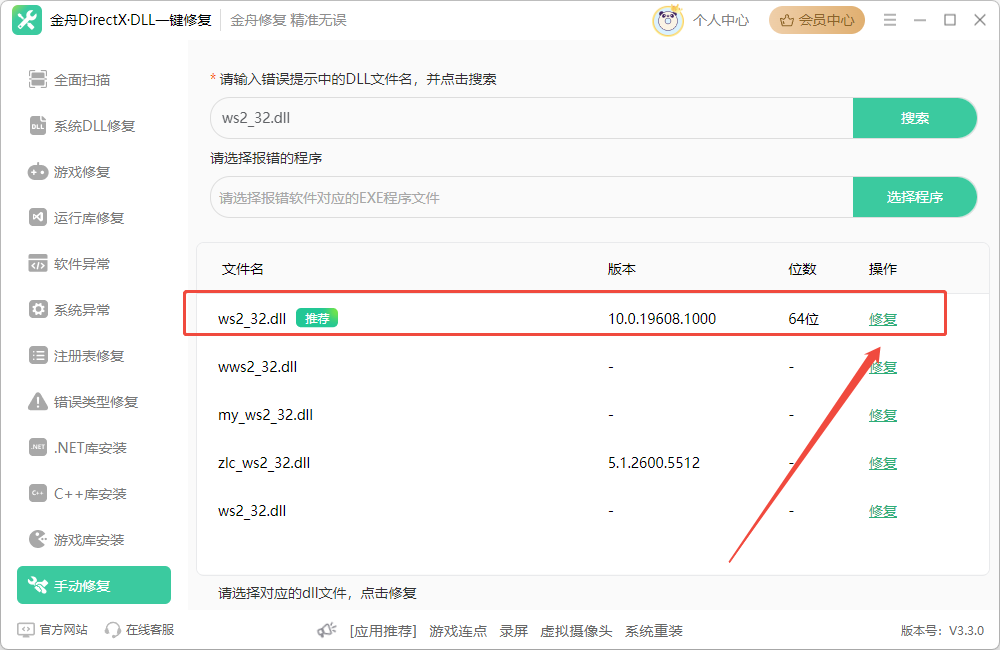1000x650 pixels.
Task: Select 错误类型修复 sidebar item
Action: (96, 401)
